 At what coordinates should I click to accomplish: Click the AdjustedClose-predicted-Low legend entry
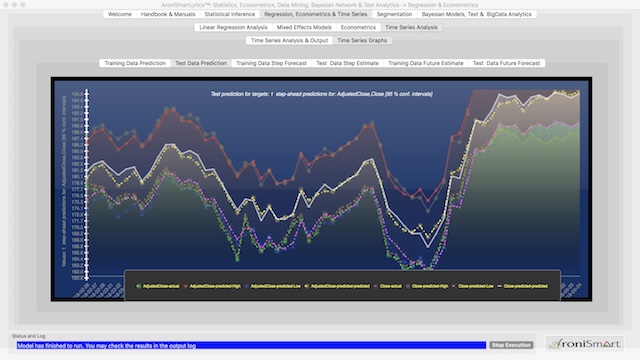pyautogui.click(x=272, y=286)
